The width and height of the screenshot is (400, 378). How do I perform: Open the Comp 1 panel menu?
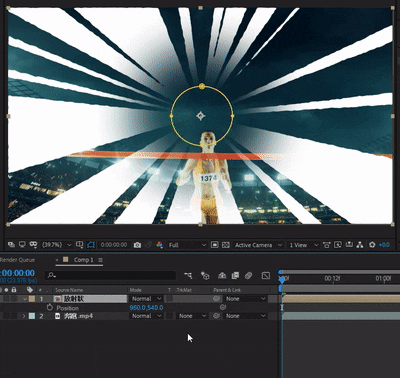click(100, 260)
